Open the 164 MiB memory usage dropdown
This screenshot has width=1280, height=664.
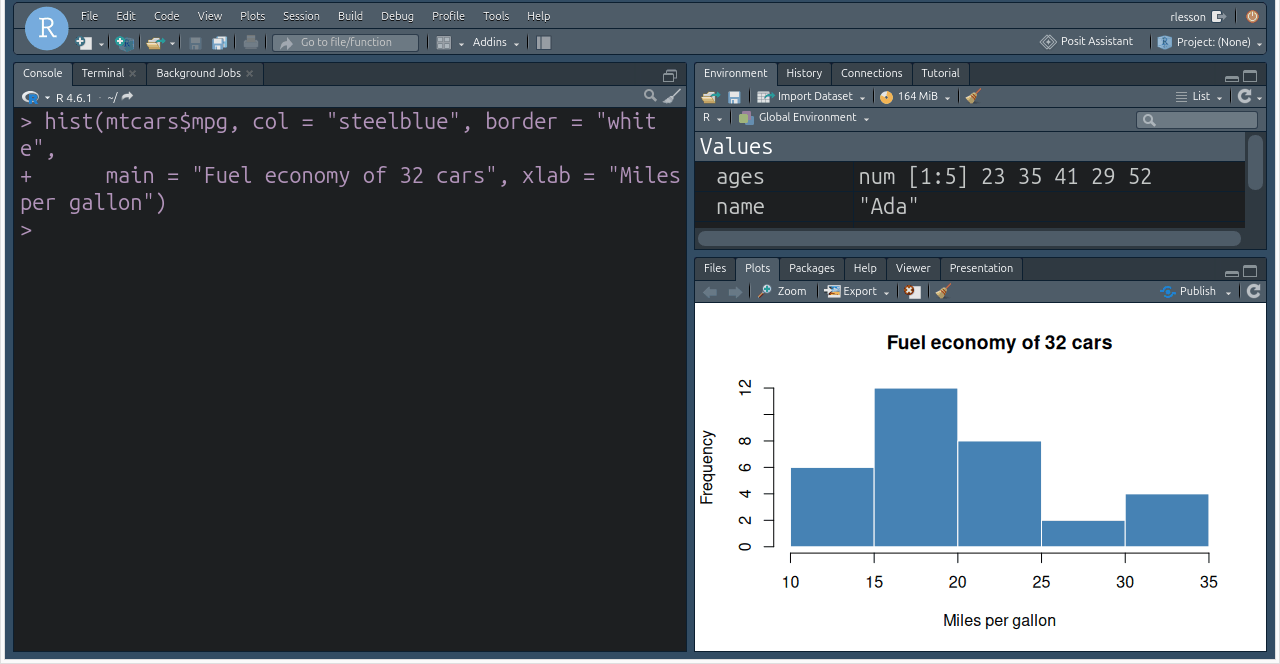pos(916,96)
